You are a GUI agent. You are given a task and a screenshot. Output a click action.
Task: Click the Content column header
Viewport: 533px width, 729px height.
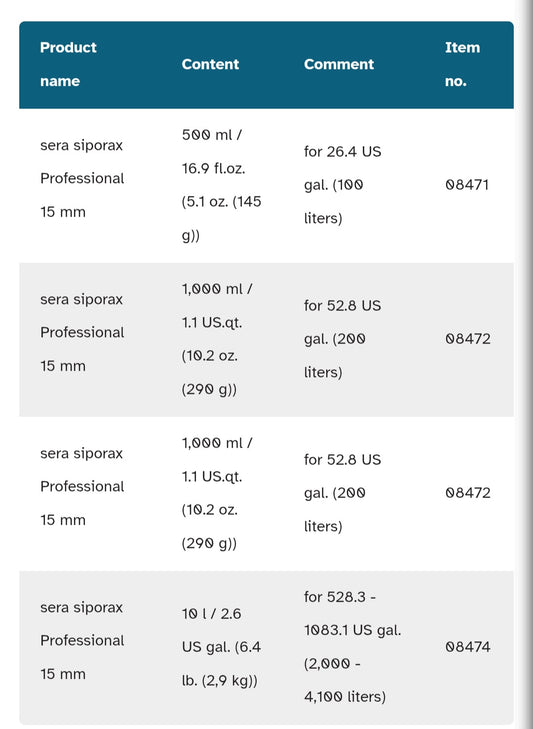(210, 64)
